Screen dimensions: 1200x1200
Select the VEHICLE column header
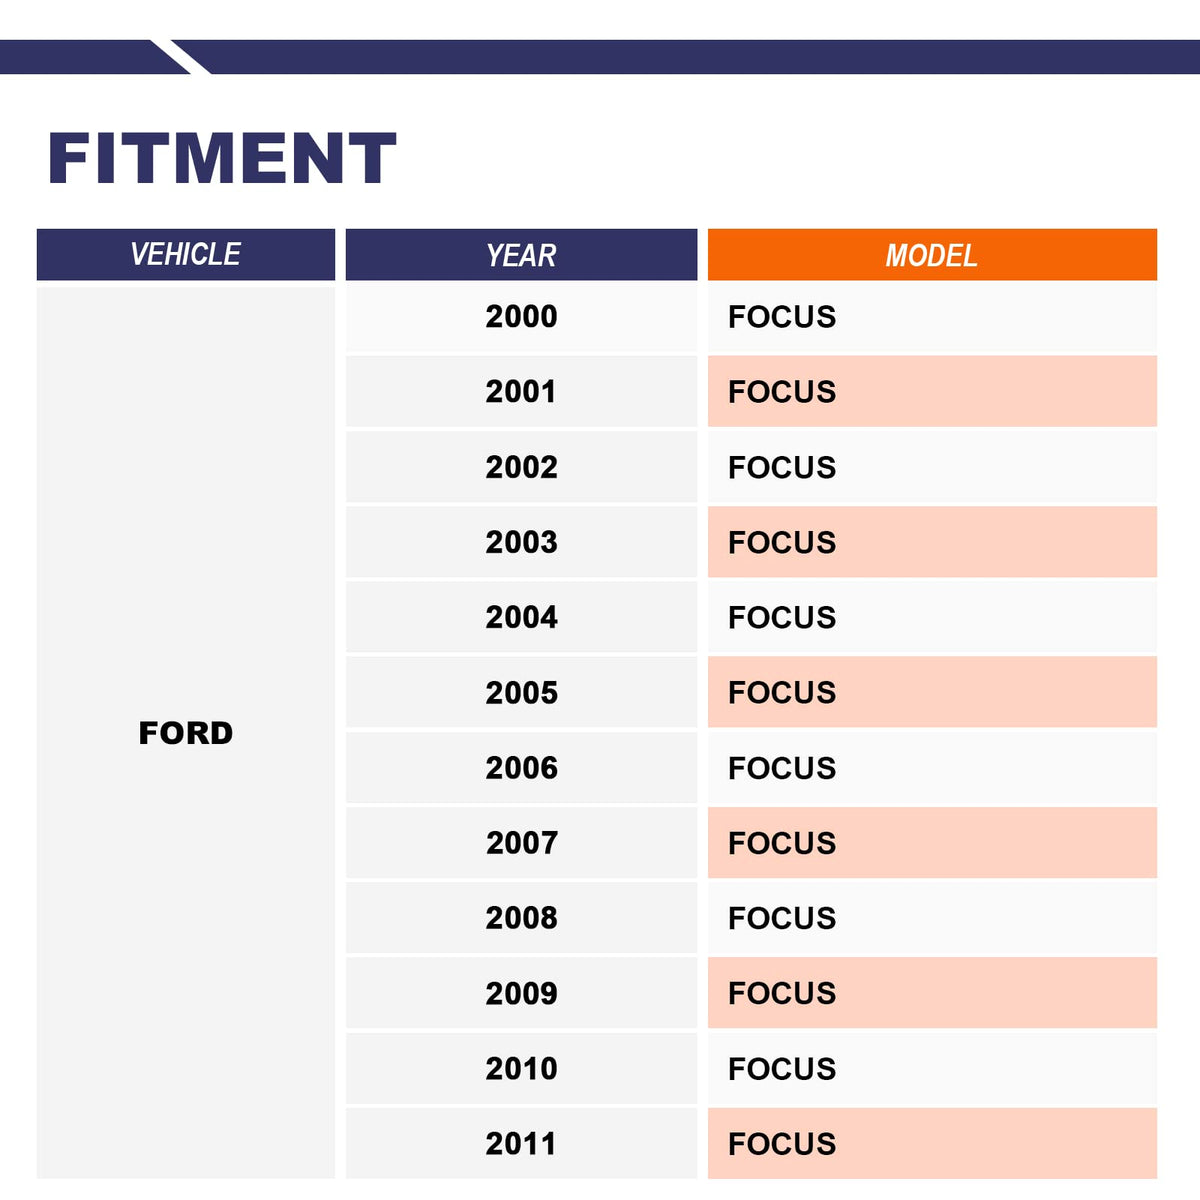(186, 255)
